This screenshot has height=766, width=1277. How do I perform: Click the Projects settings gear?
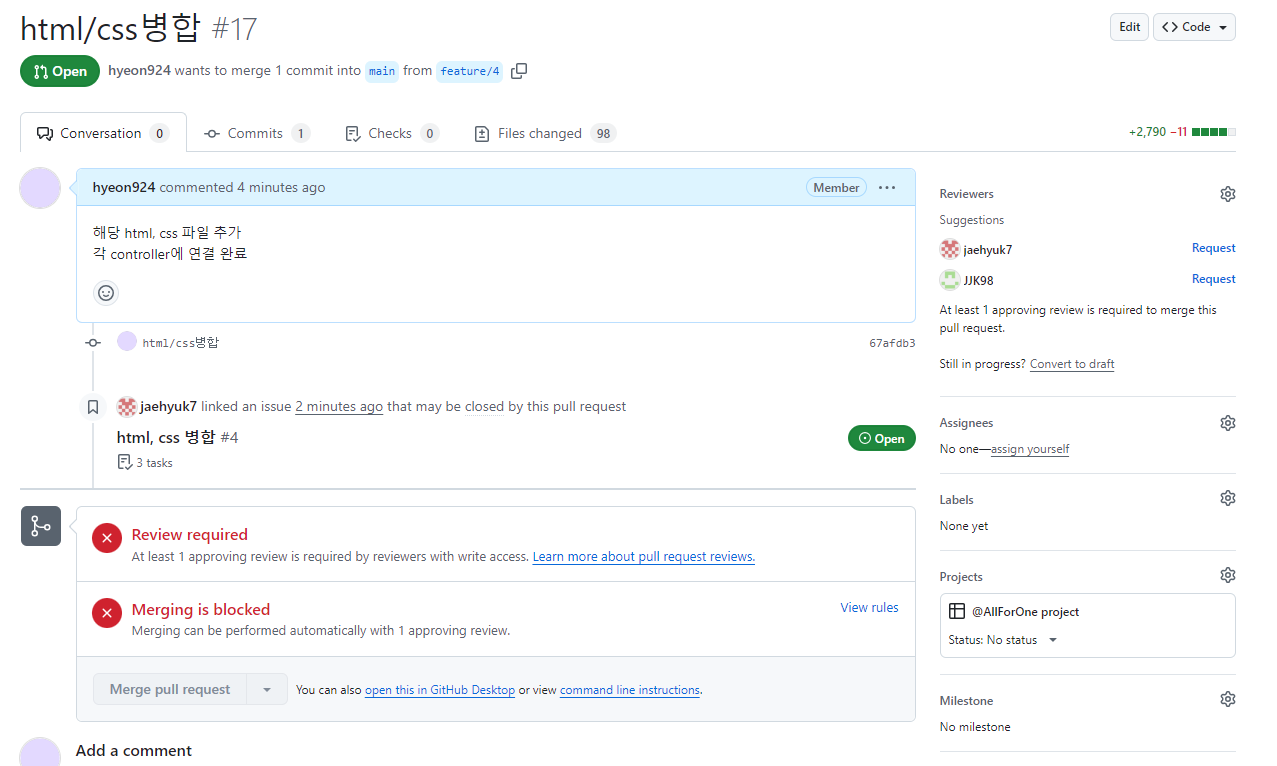click(1227, 574)
